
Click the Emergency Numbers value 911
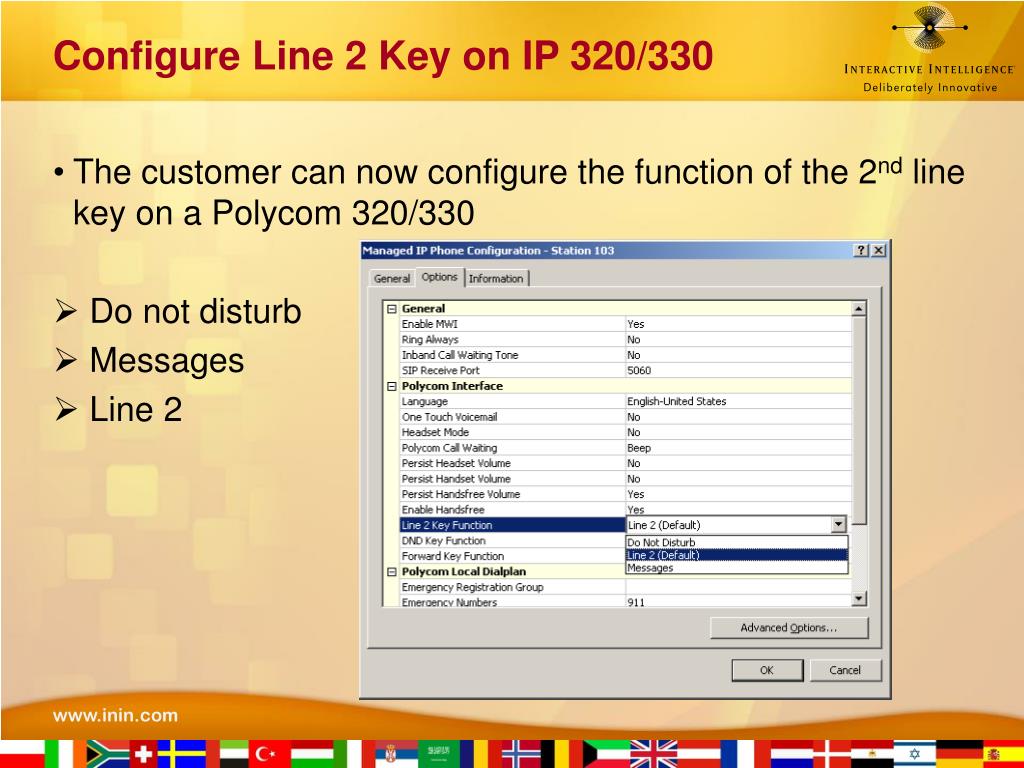(635, 602)
